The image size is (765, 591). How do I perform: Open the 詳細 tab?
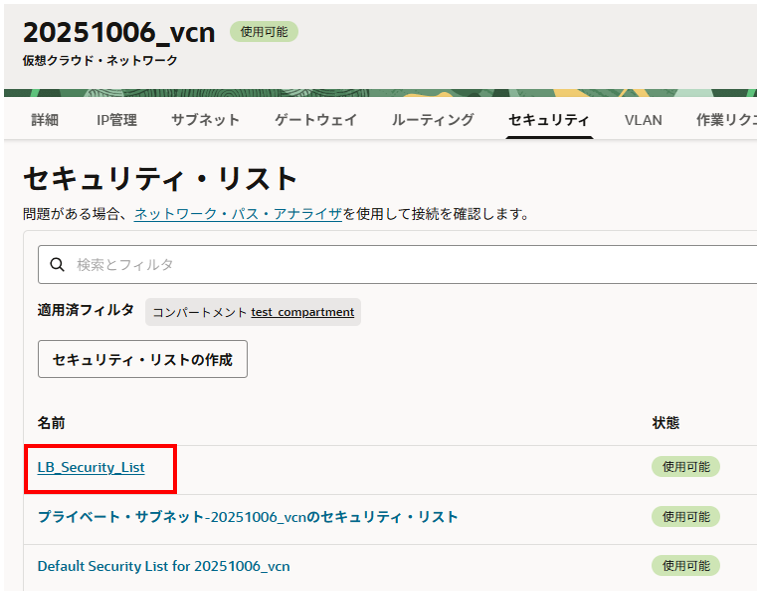45,120
